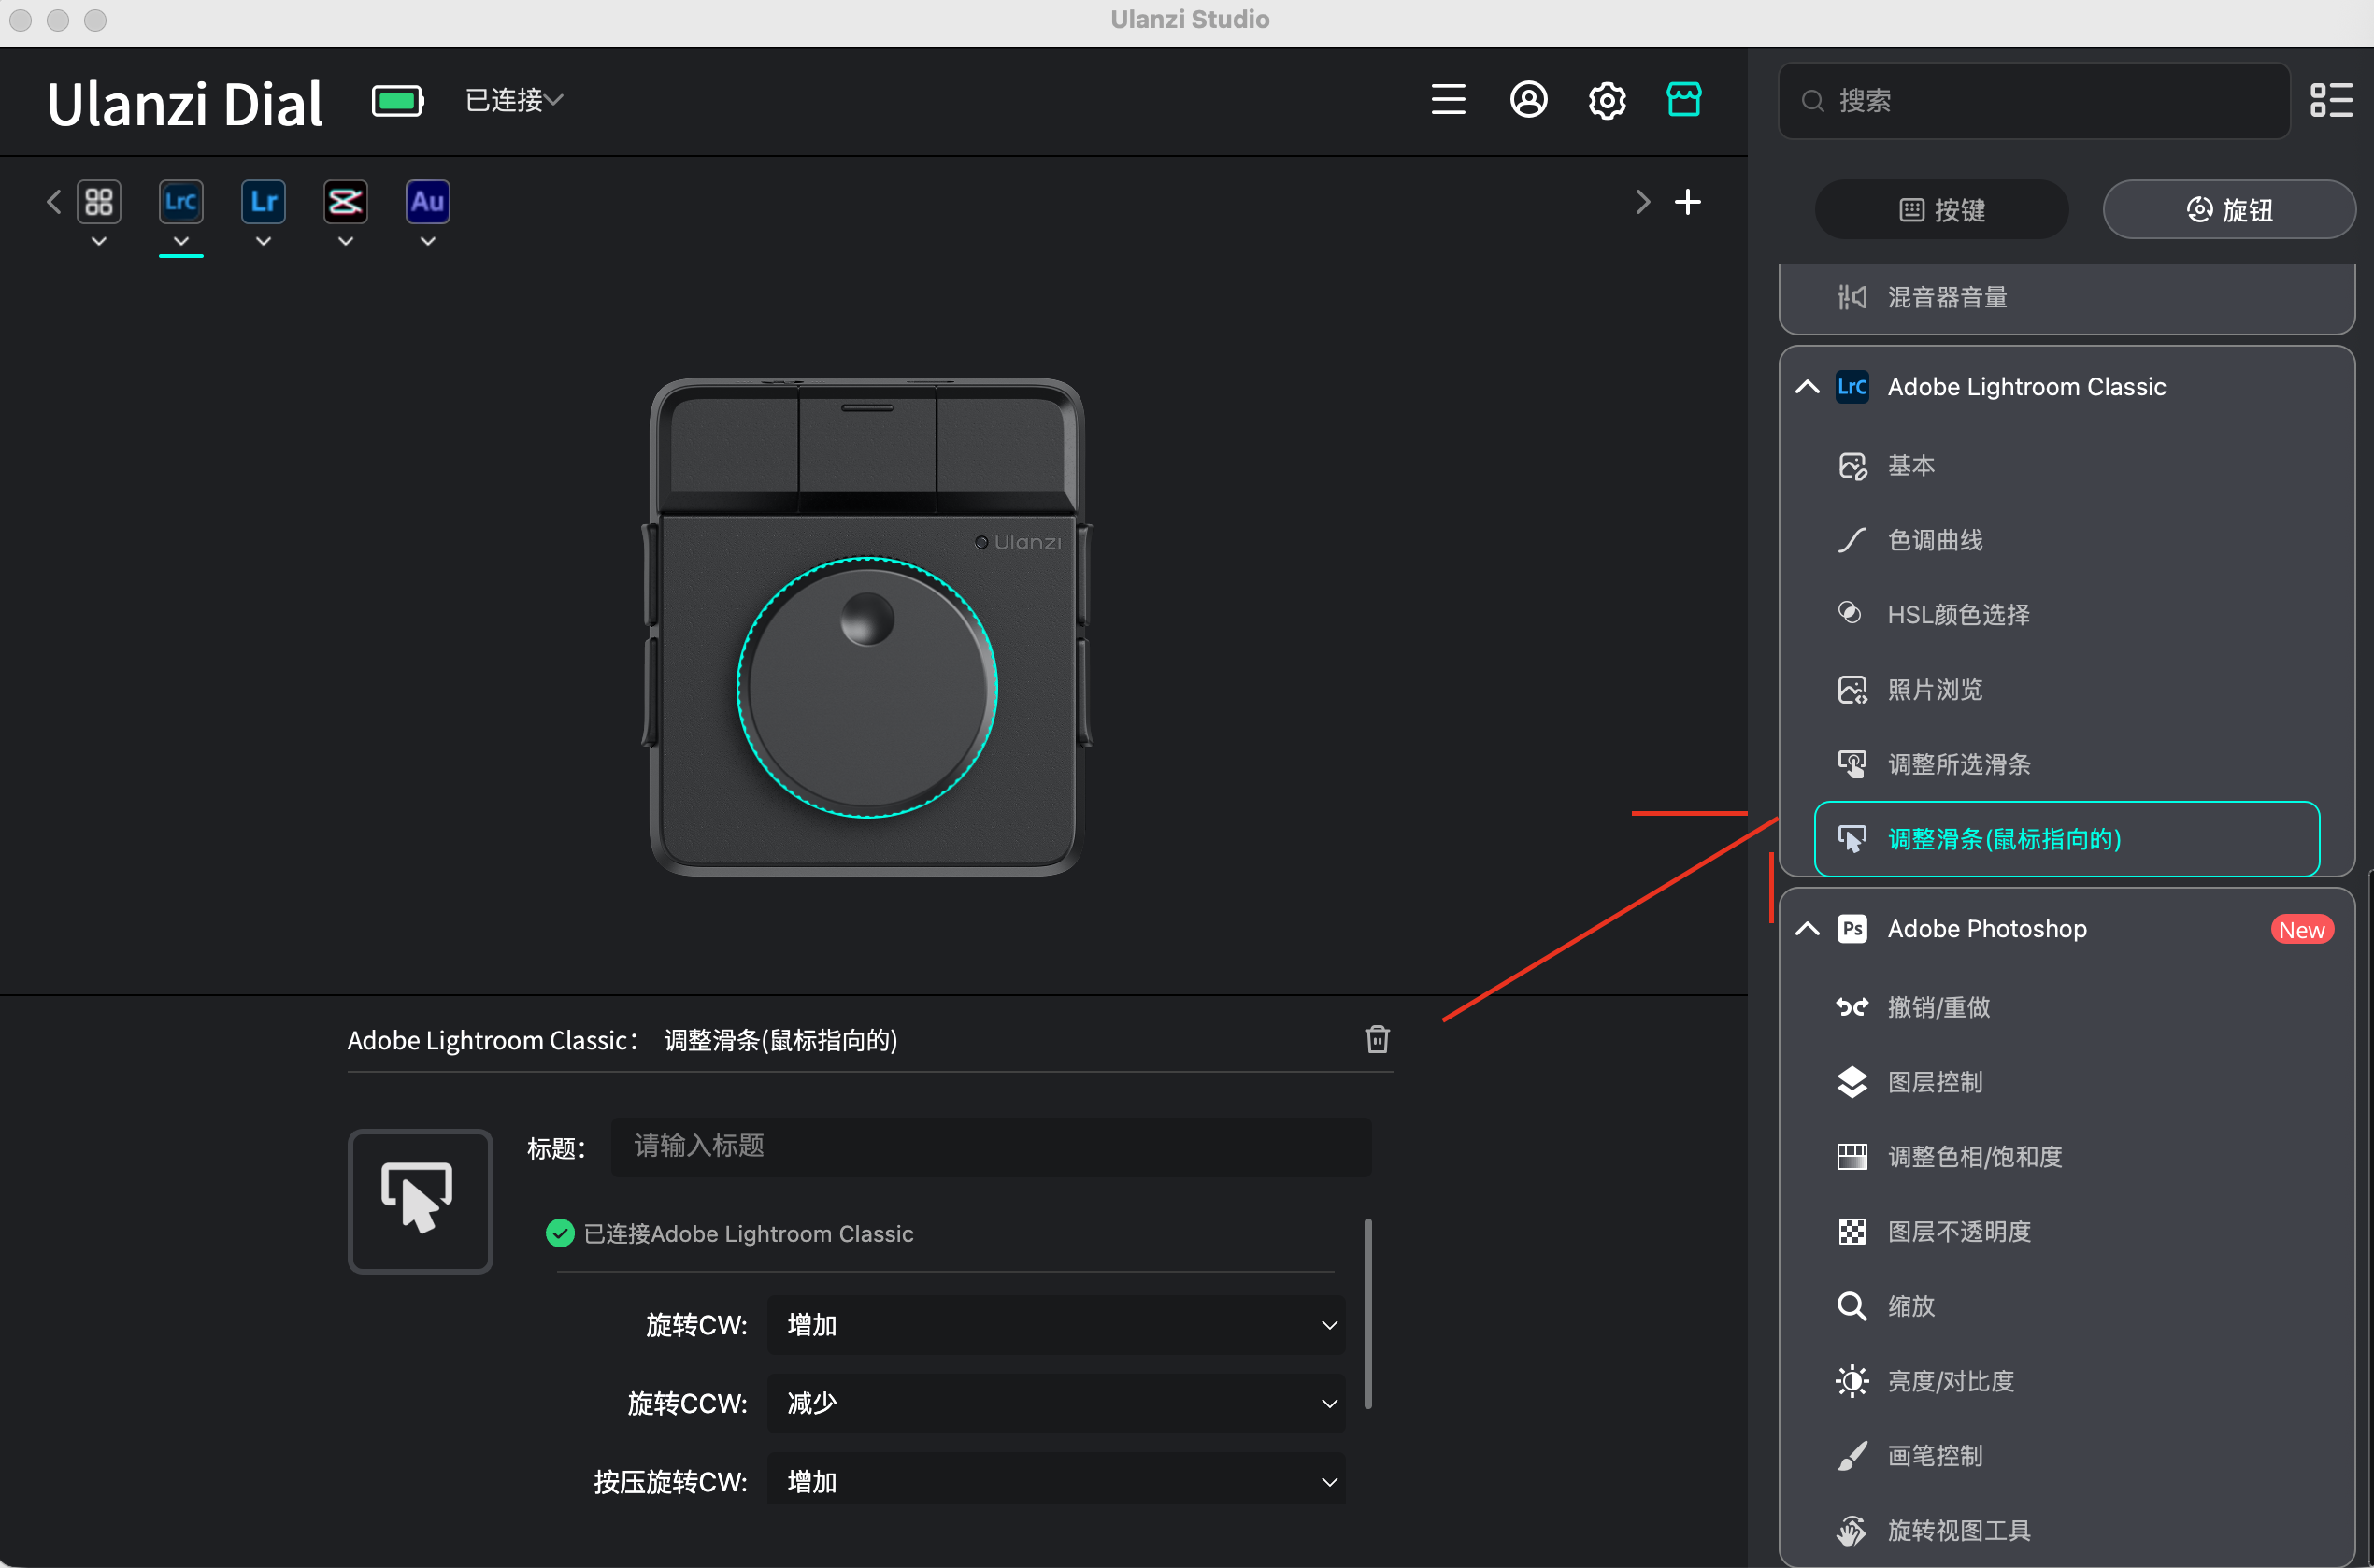Image resolution: width=2374 pixels, height=1568 pixels.
Task: Open the settings gear icon
Action: (x=1607, y=100)
